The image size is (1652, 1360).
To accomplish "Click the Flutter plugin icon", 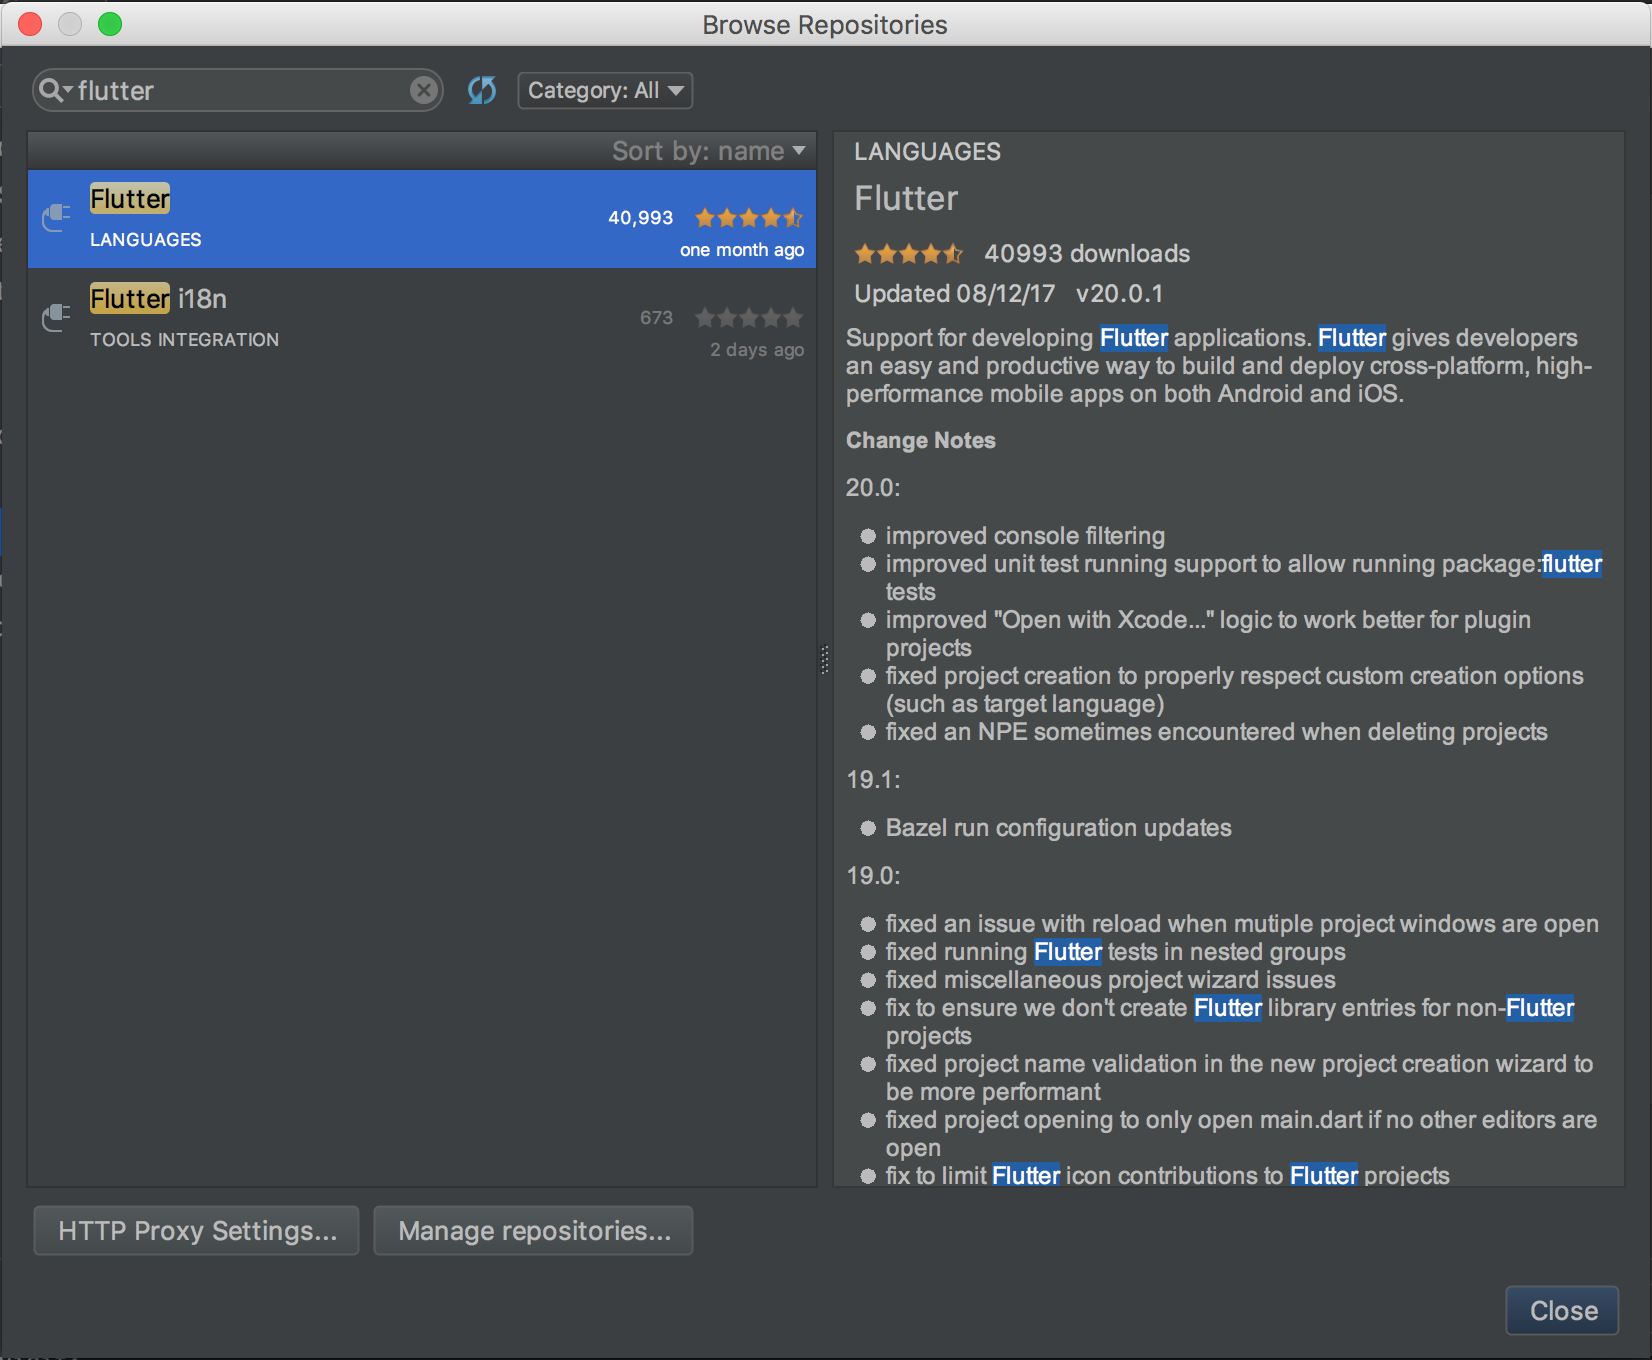I will 57,217.
